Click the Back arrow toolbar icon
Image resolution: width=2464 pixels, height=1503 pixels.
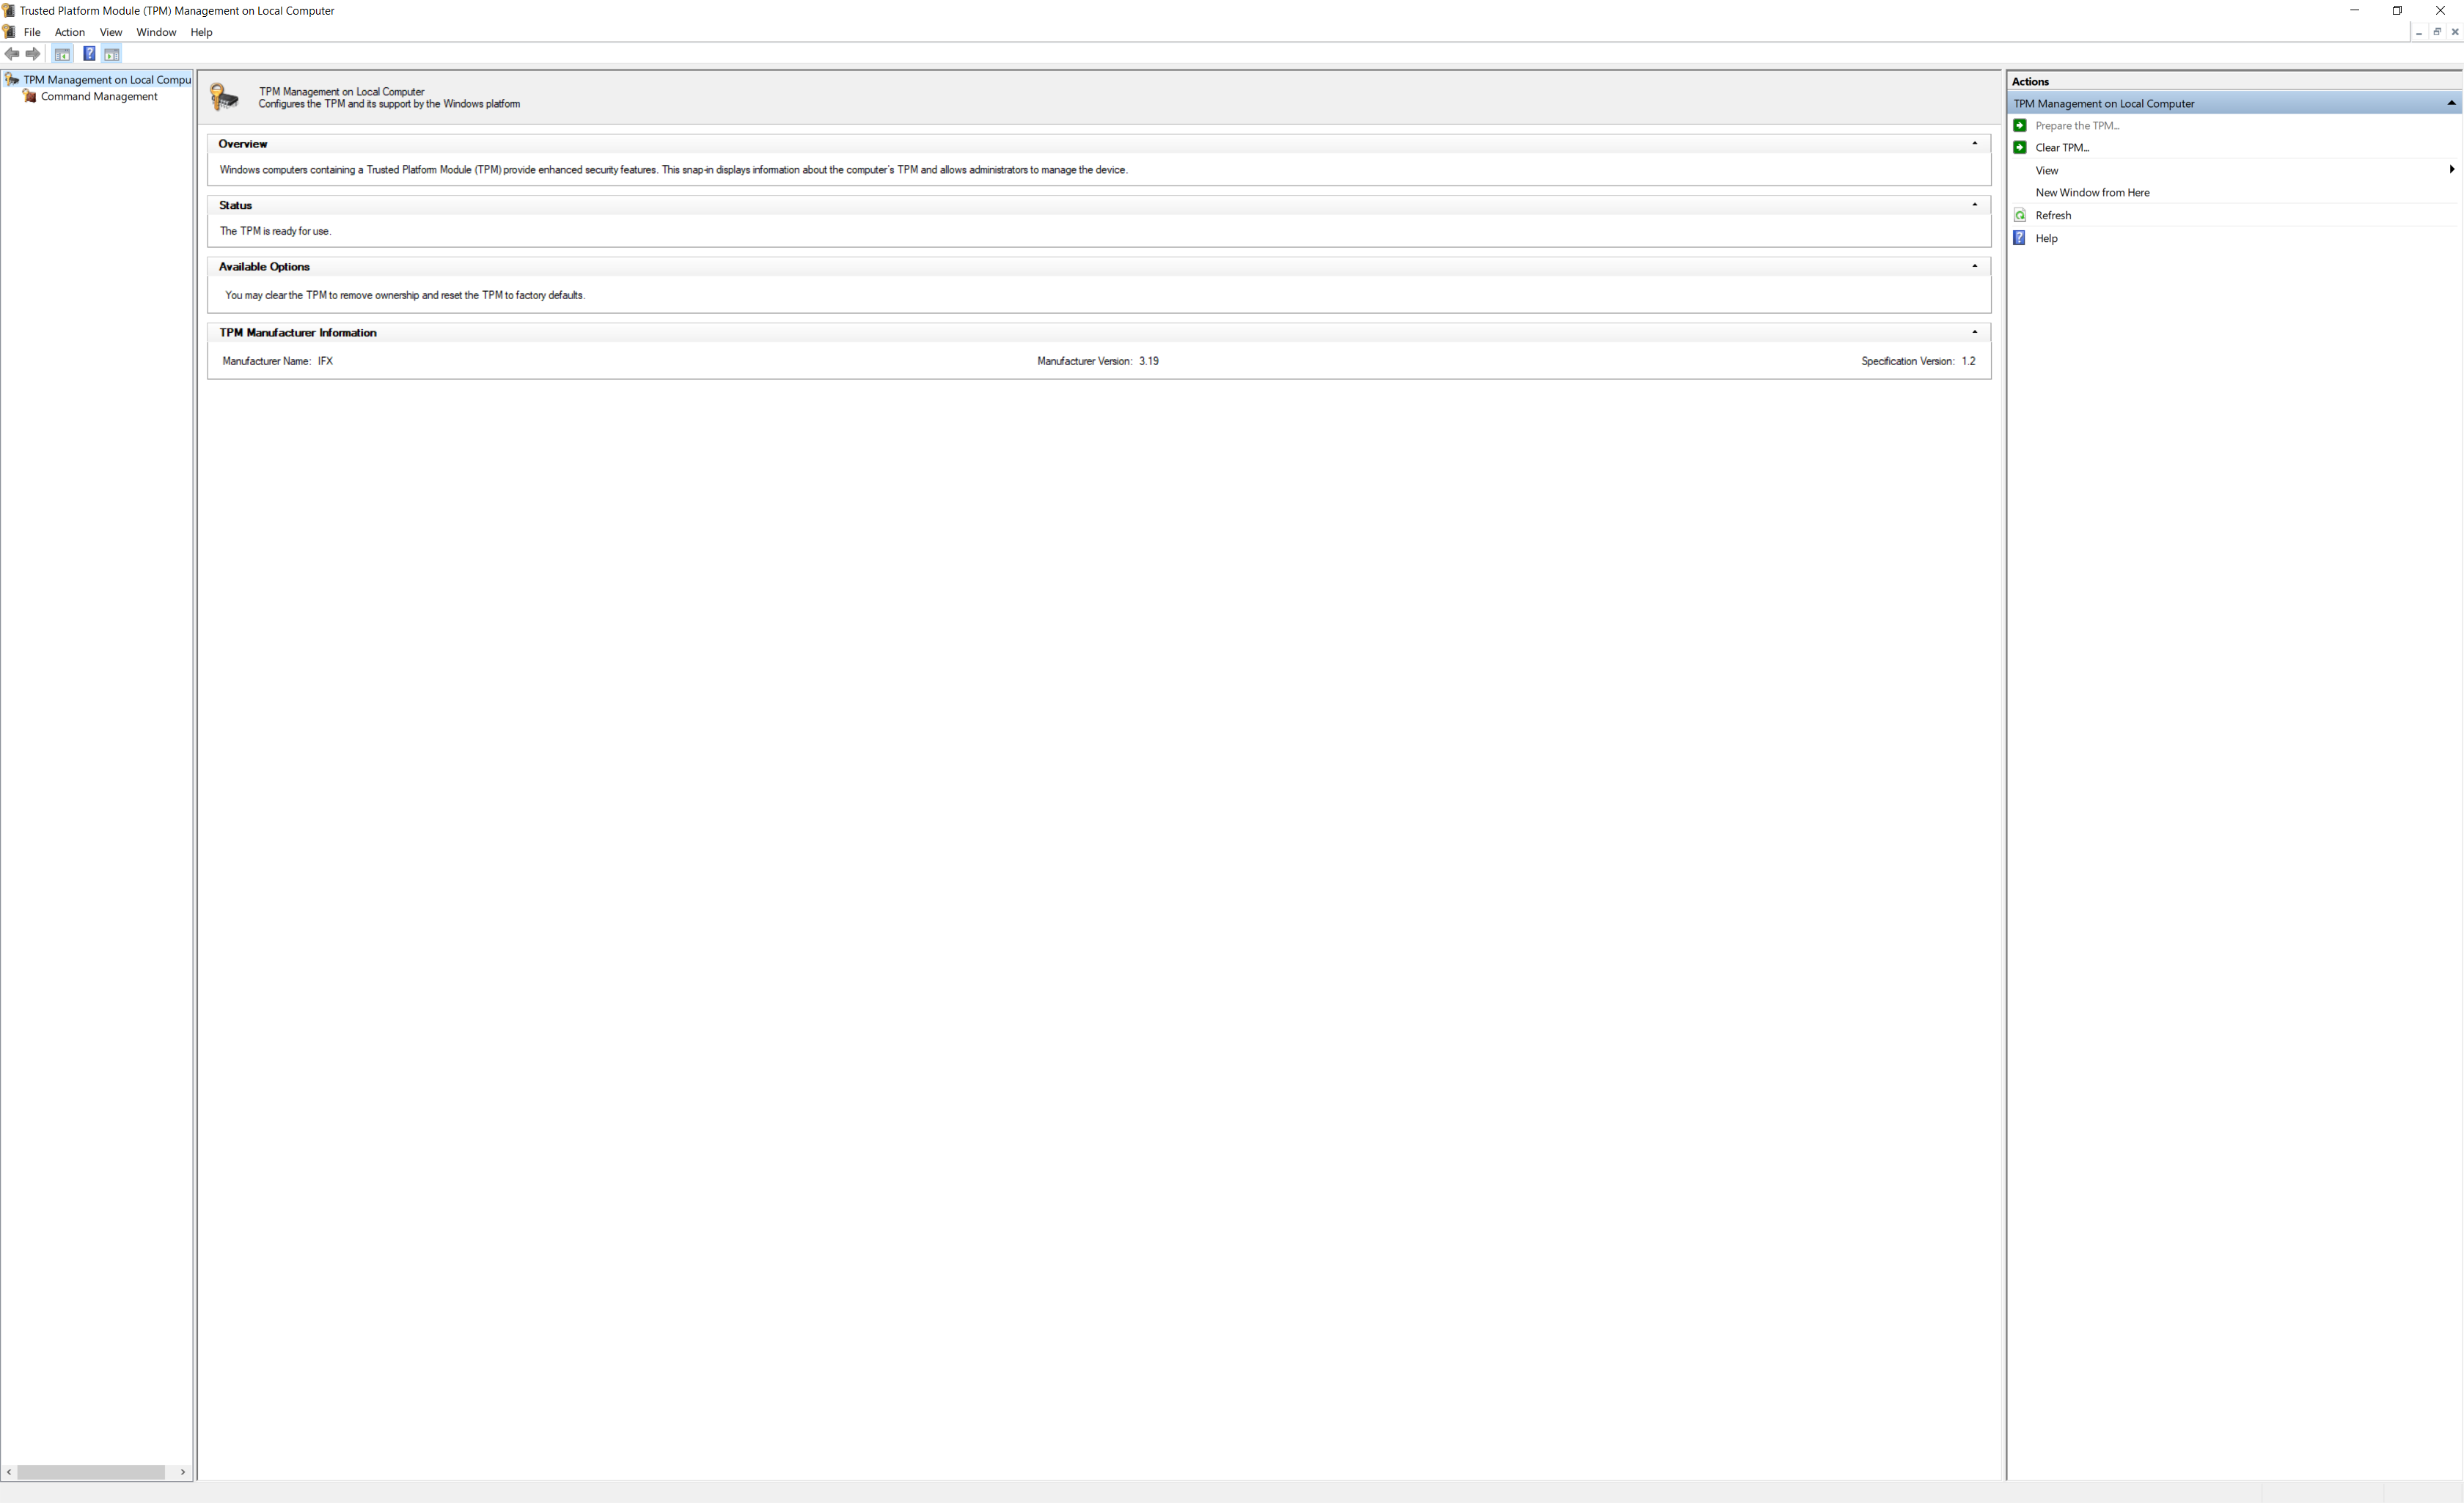[12, 54]
